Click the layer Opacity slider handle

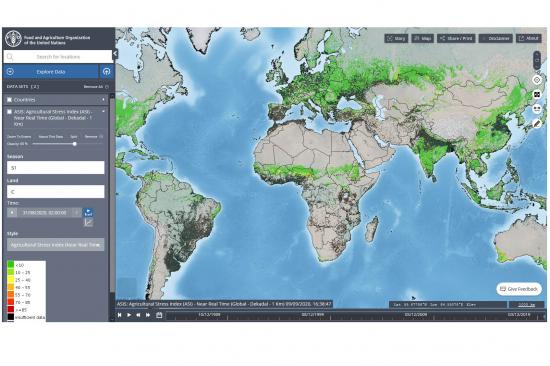tap(75, 144)
